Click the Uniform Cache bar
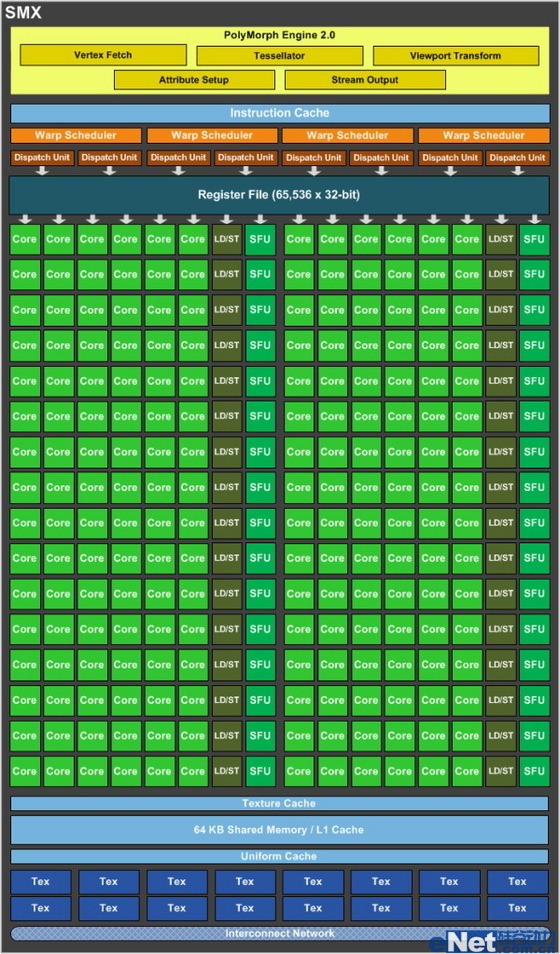 click(x=279, y=856)
